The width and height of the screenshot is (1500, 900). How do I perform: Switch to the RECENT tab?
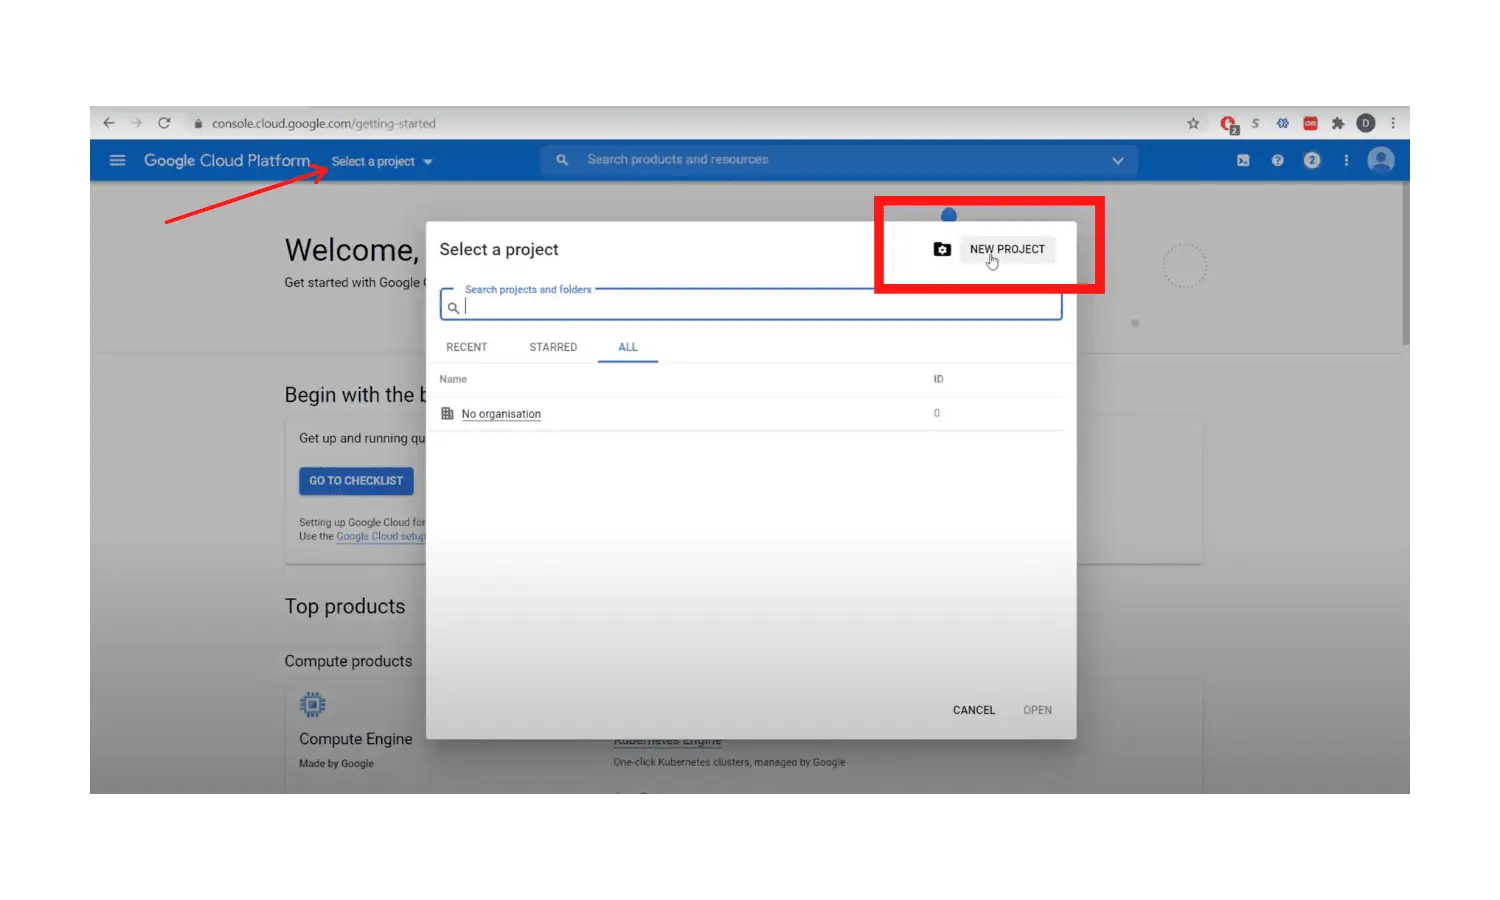click(466, 347)
